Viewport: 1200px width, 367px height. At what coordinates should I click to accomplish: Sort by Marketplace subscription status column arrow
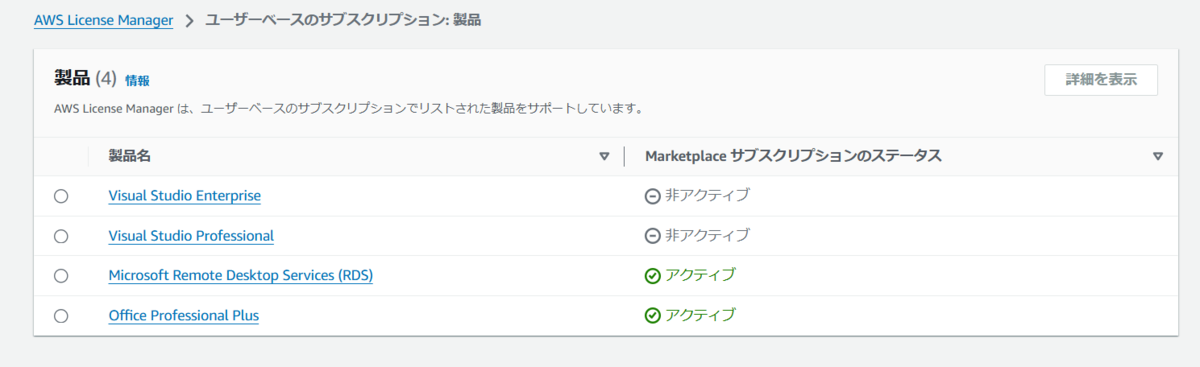tap(1158, 156)
